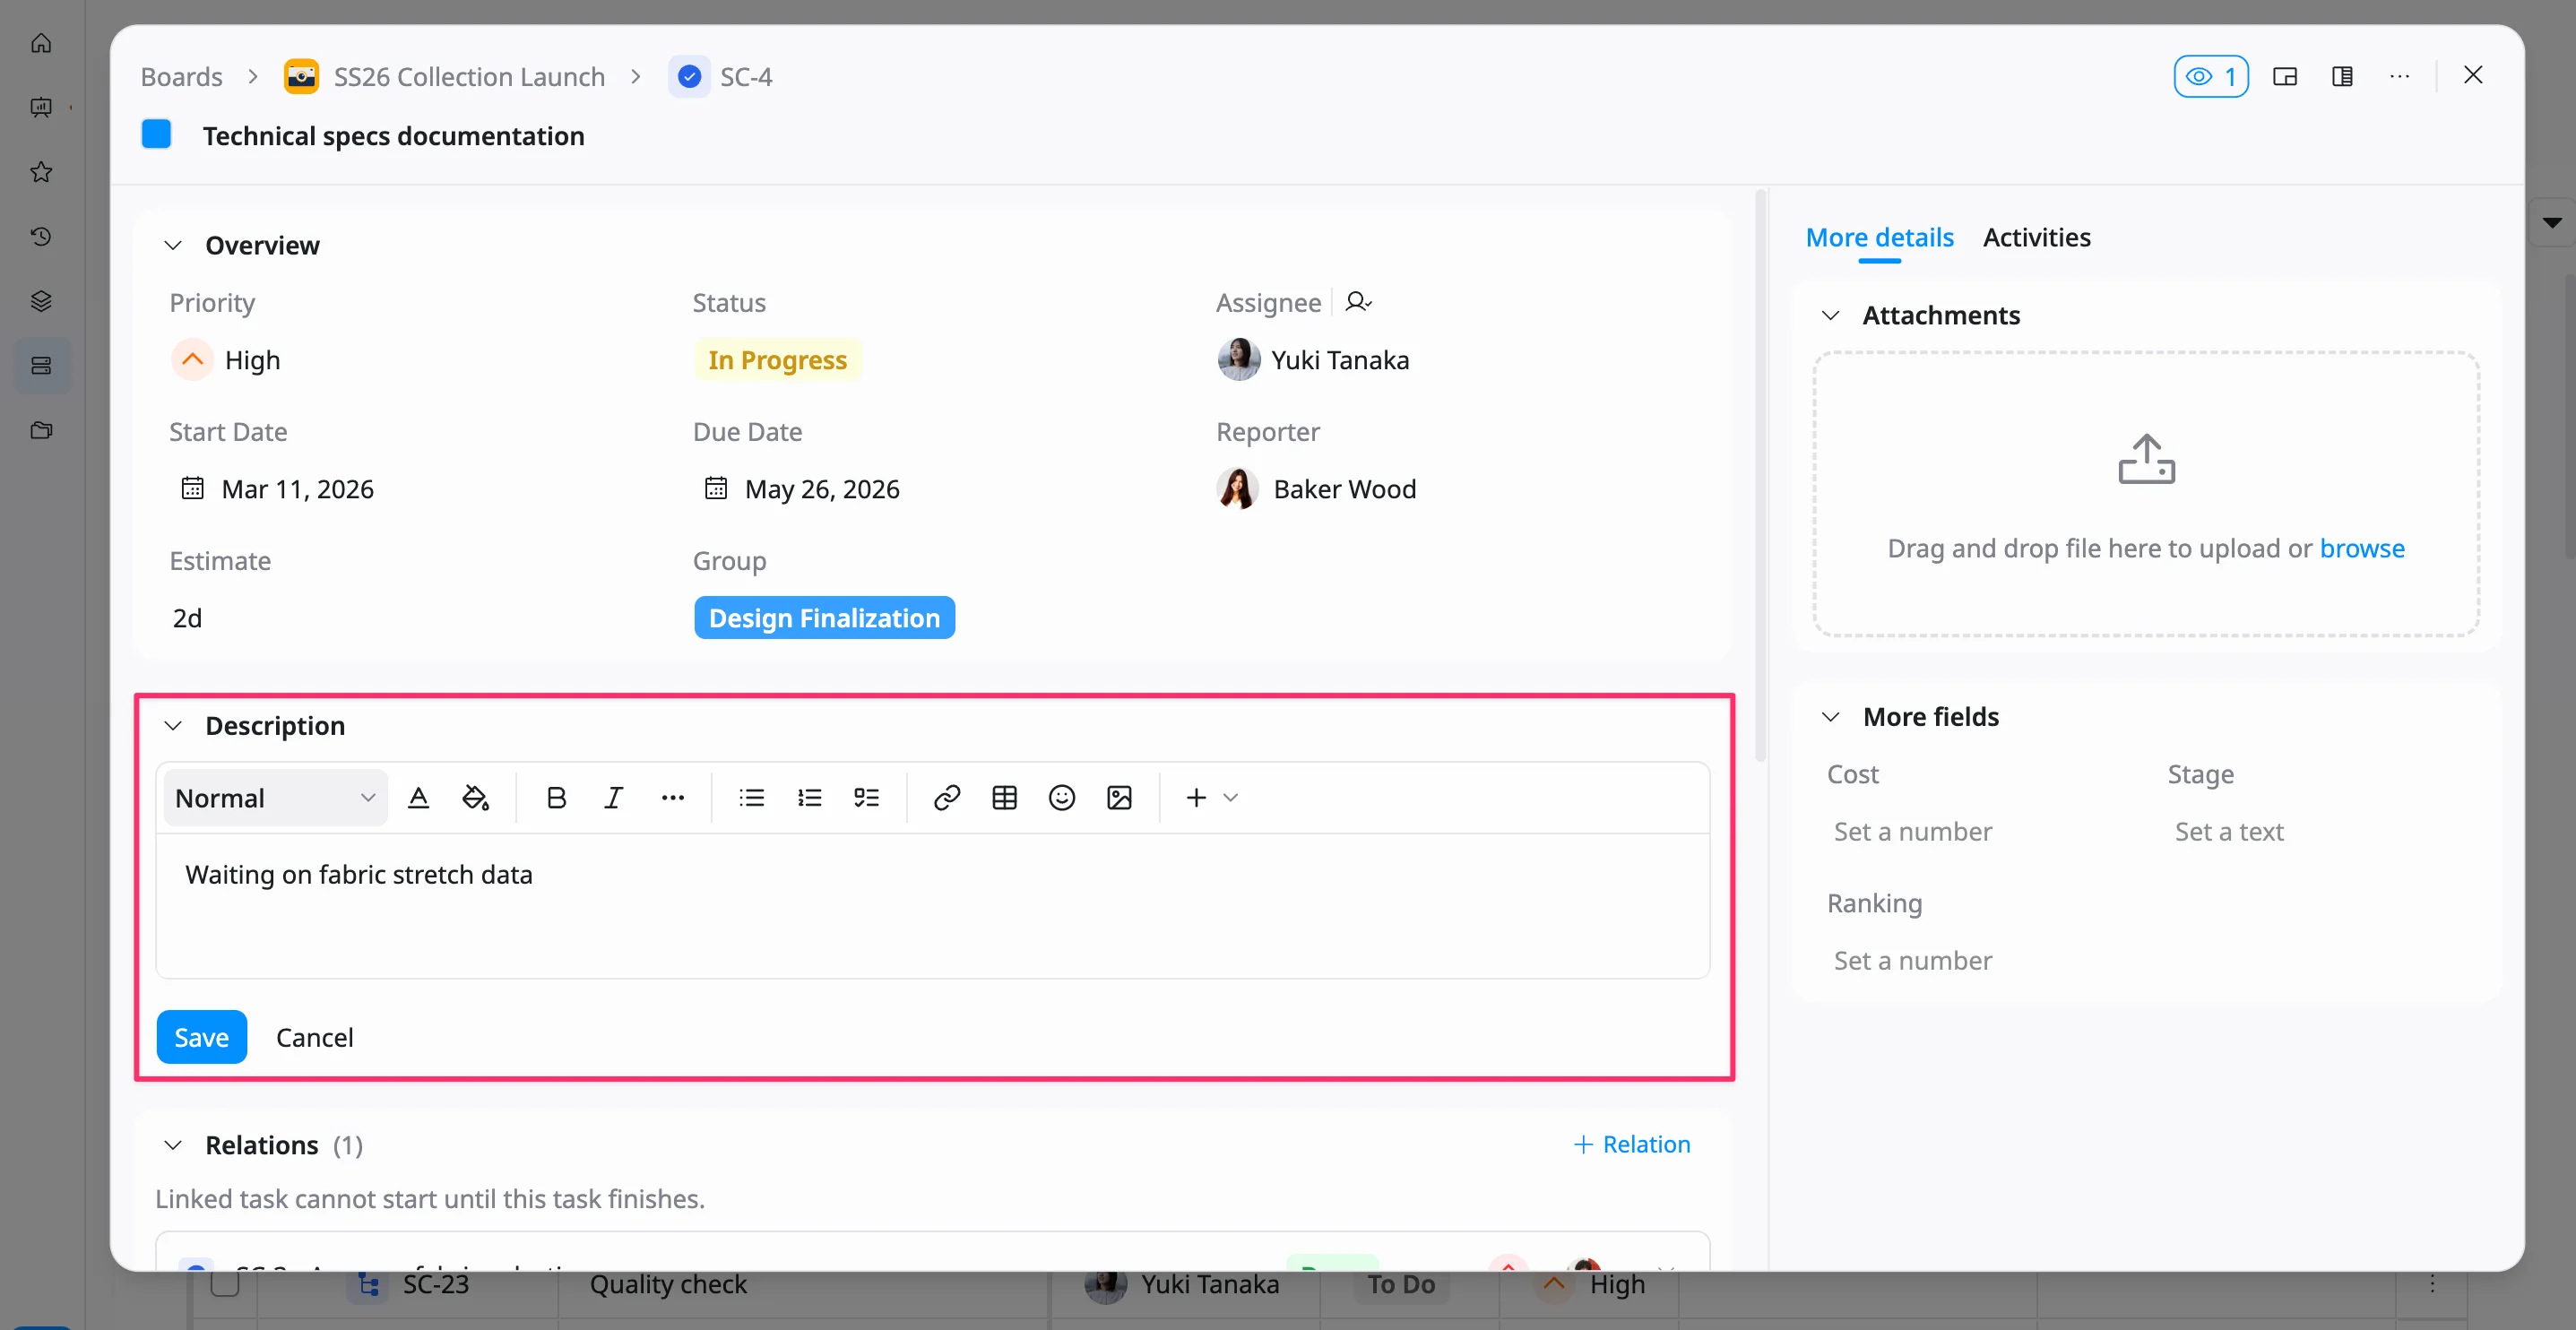The height and width of the screenshot is (1330, 2576).
Task: Set a text for Stage
Action: pyautogui.click(x=2228, y=831)
